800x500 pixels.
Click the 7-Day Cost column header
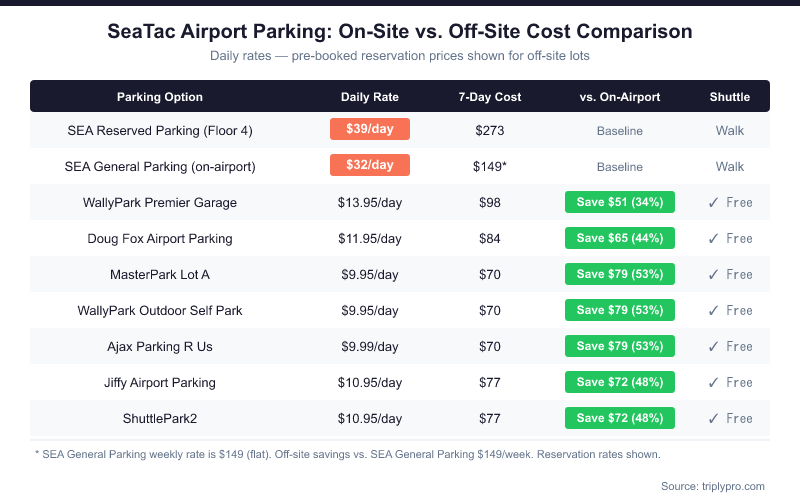pos(490,97)
